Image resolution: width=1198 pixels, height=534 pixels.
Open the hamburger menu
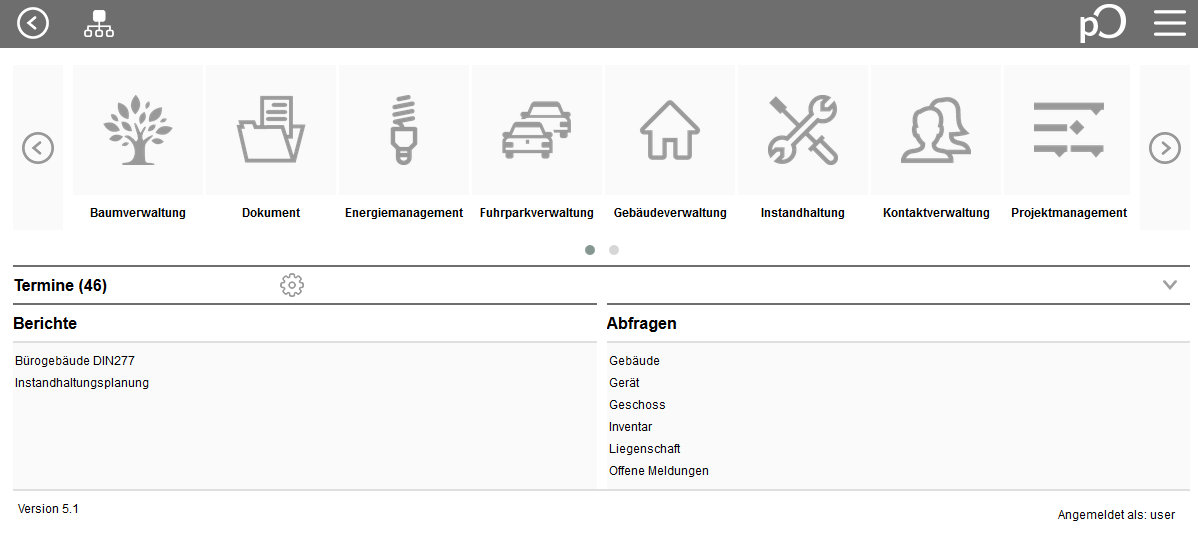click(1169, 24)
